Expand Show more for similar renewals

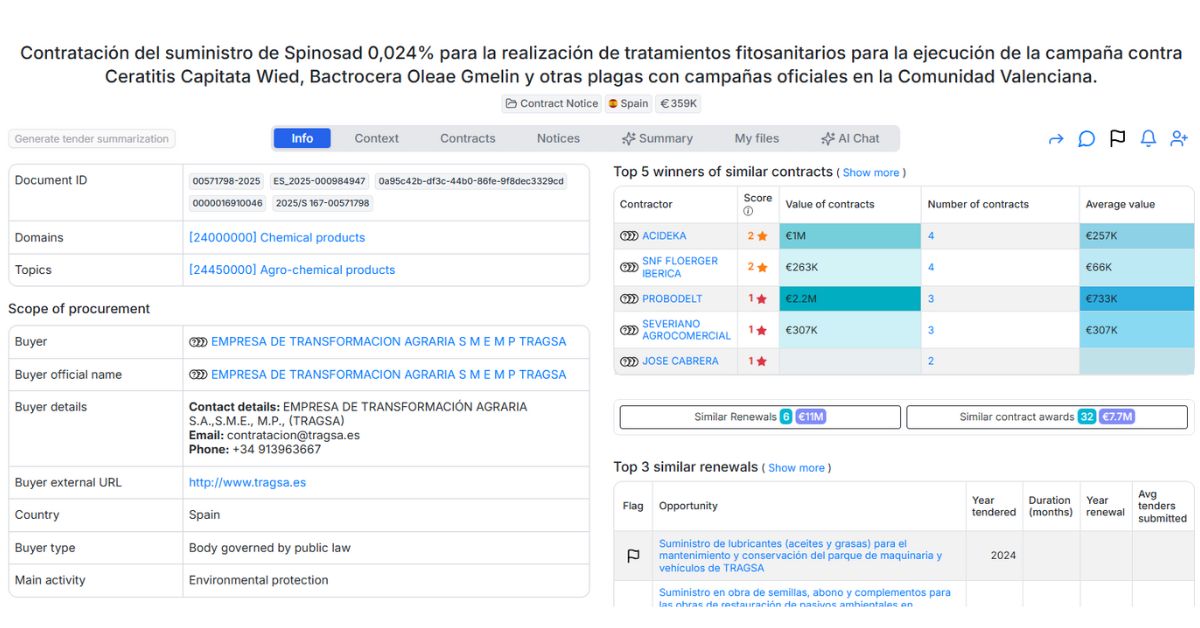tap(796, 468)
